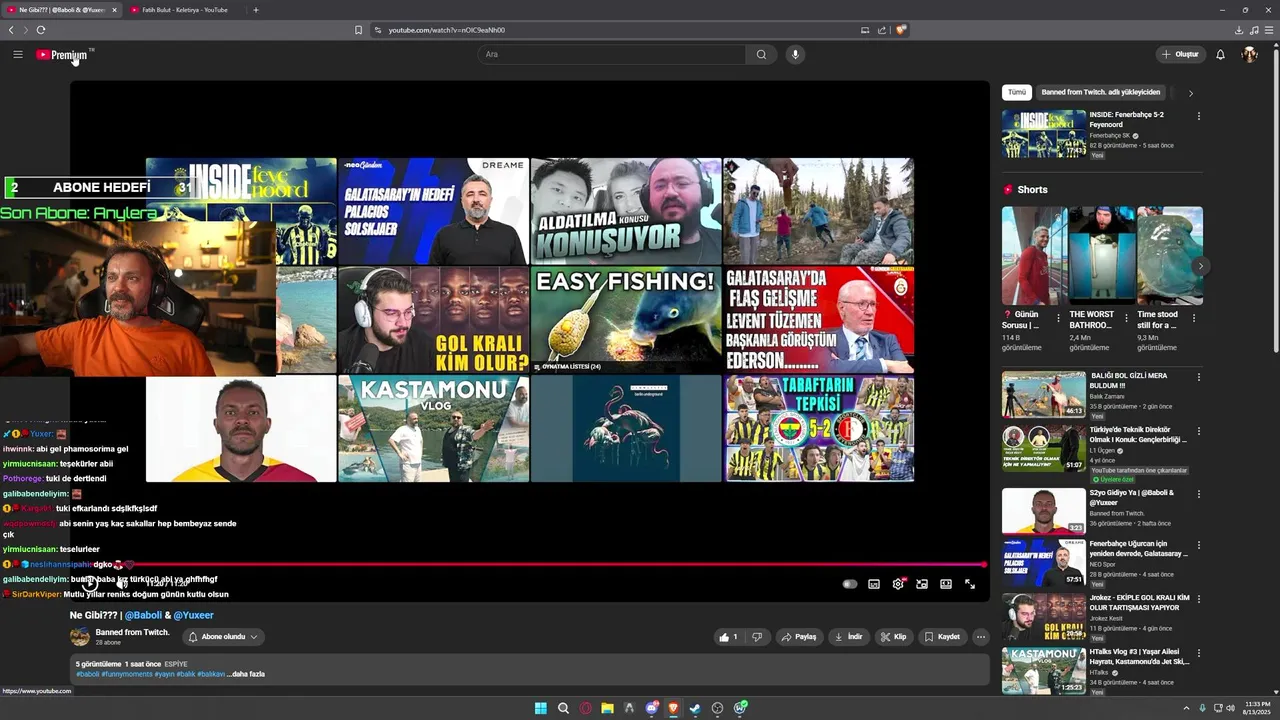Screen dimensions: 1280x720
Task: Open @Baboli channel link in title
Action: [143, 615]
